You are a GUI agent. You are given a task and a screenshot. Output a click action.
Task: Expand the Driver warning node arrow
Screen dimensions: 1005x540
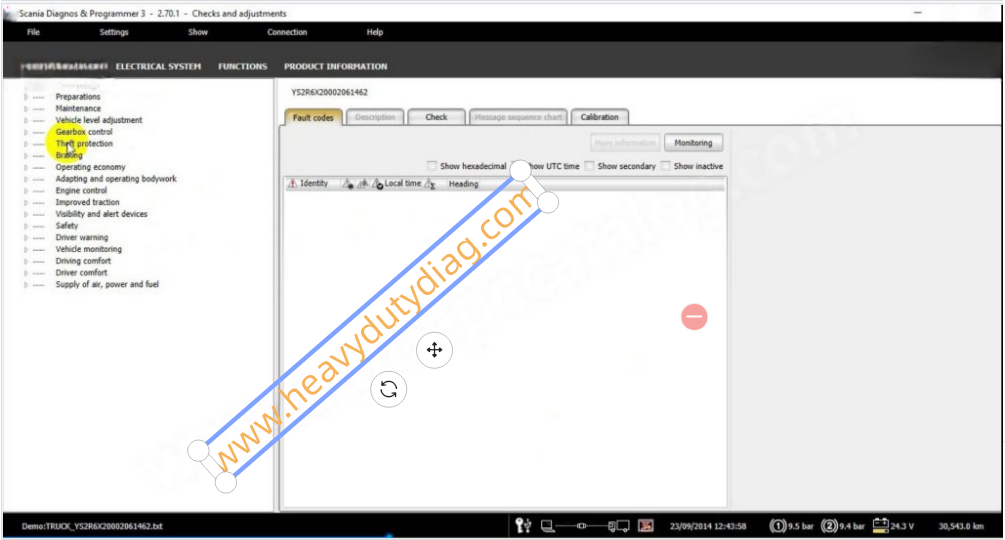[26, 237]
